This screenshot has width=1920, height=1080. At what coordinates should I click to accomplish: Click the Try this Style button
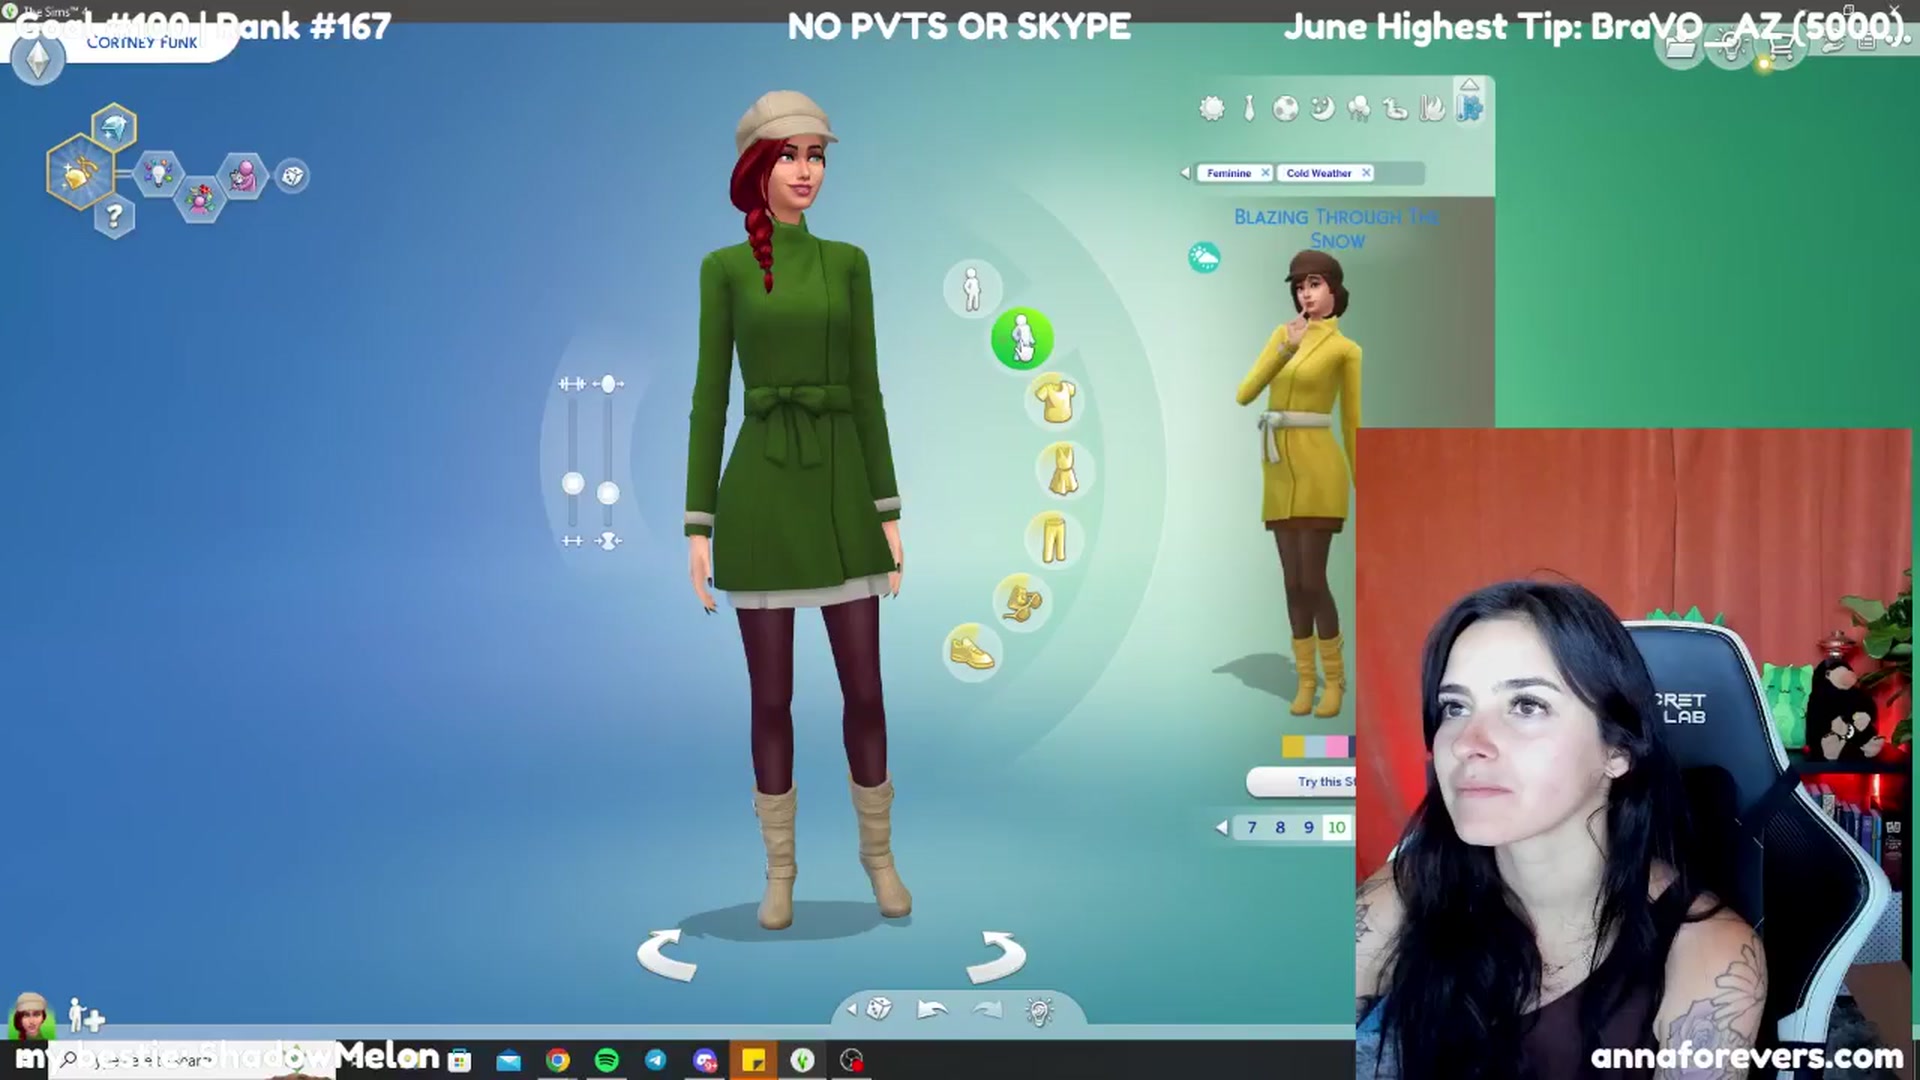click(1302, 782)
